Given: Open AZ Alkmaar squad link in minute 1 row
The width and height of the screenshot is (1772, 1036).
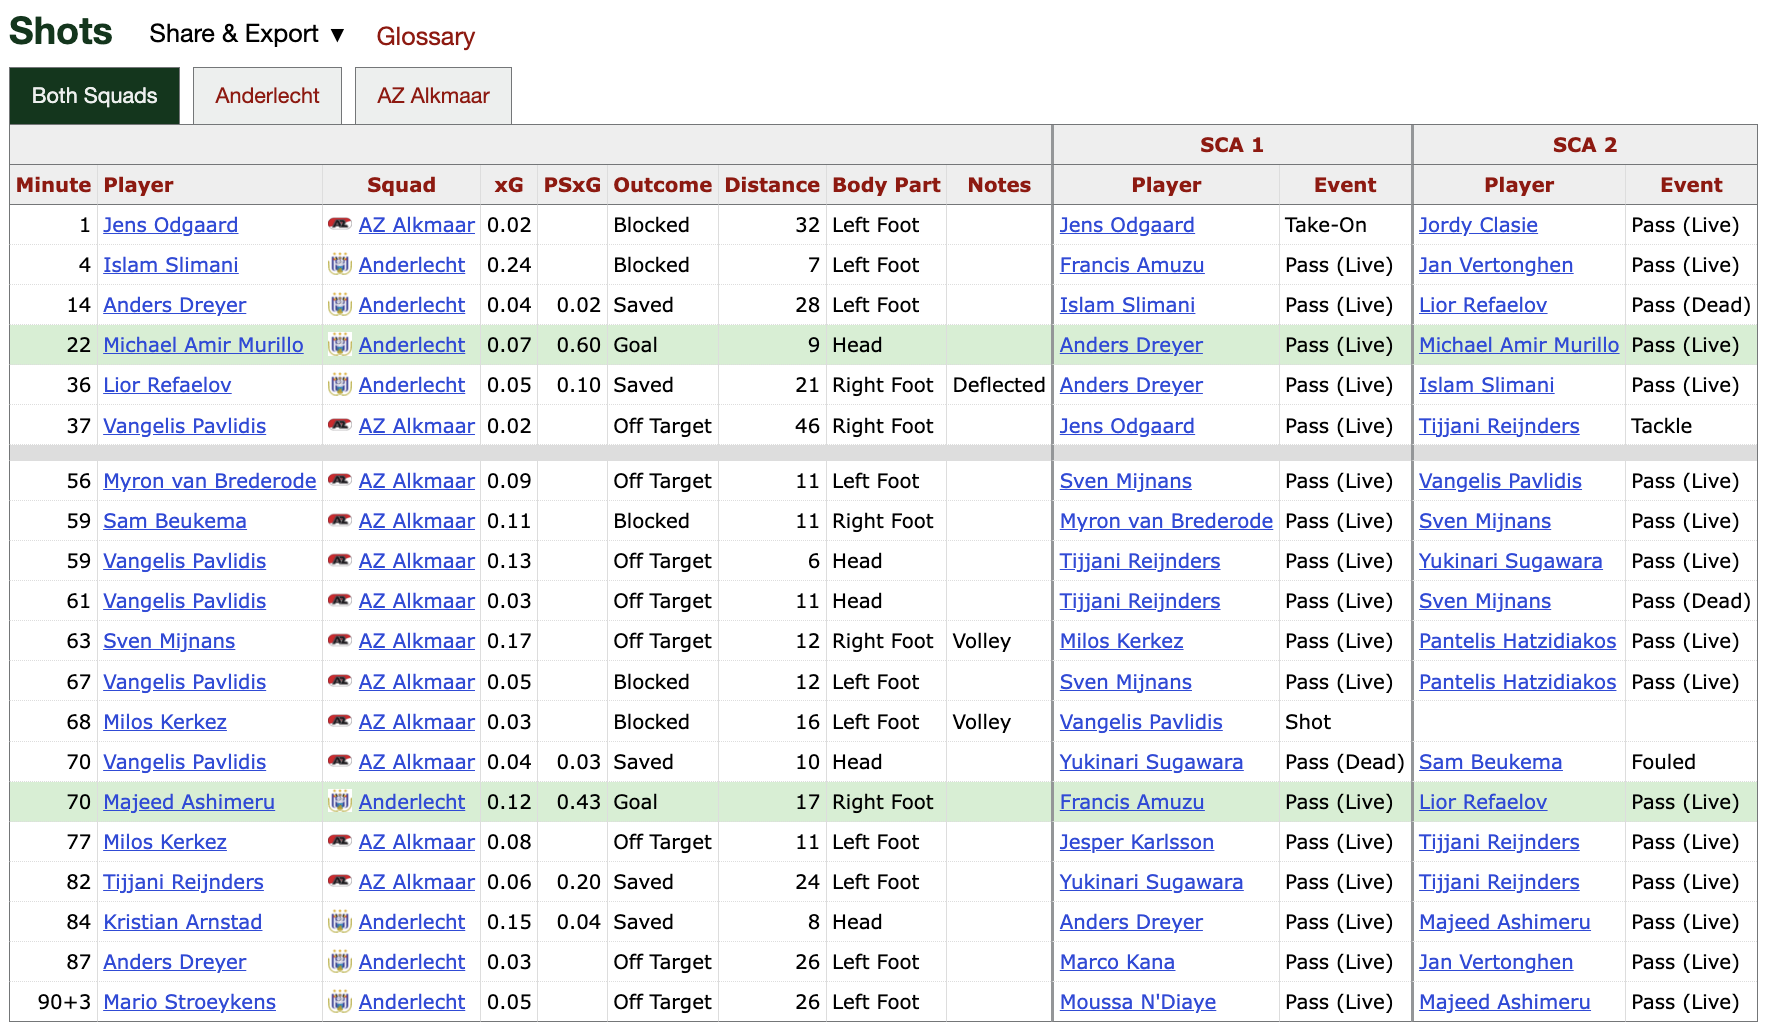Looking at the screenshot, I should pos(417,225).
